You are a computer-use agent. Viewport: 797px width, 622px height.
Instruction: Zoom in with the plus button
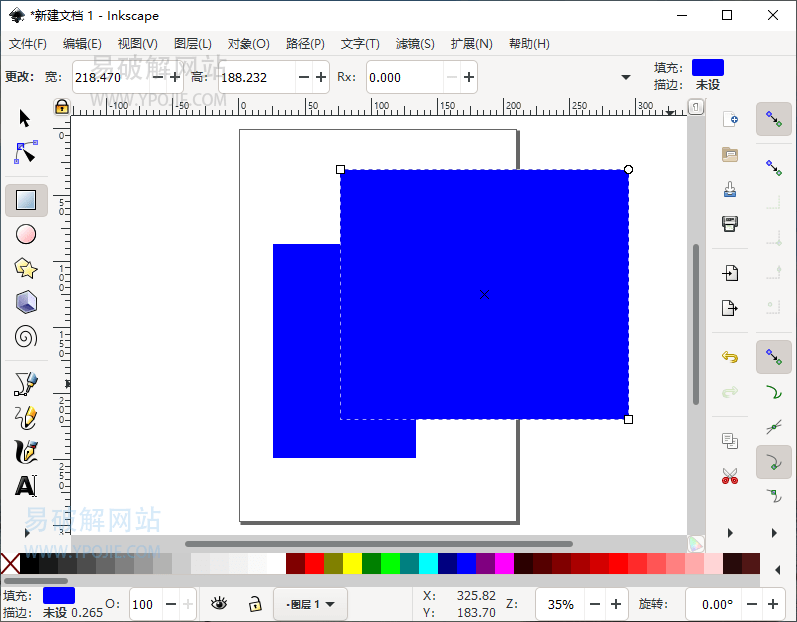point(616,604)
